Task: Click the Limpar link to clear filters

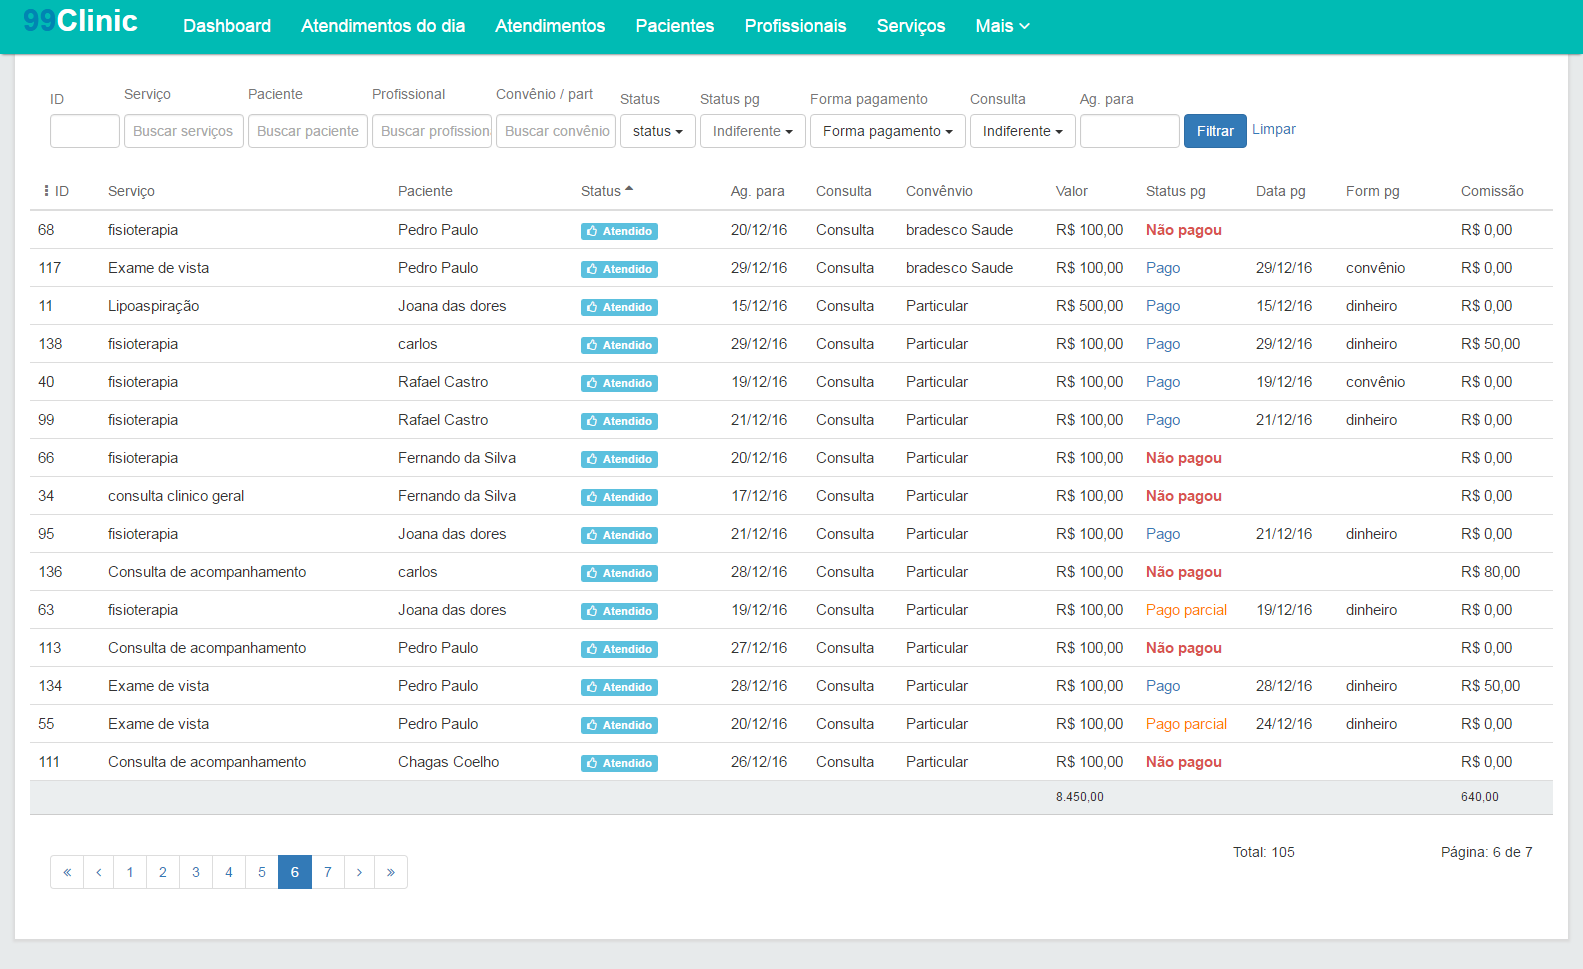Action: (1273, 129)
